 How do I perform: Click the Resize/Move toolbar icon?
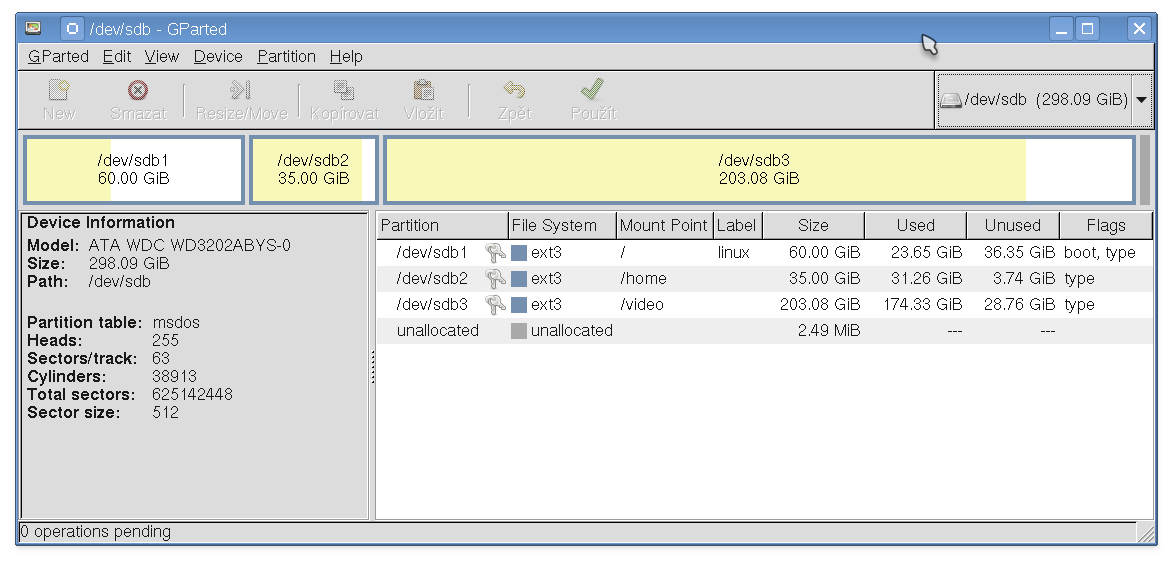pos(240,91)
